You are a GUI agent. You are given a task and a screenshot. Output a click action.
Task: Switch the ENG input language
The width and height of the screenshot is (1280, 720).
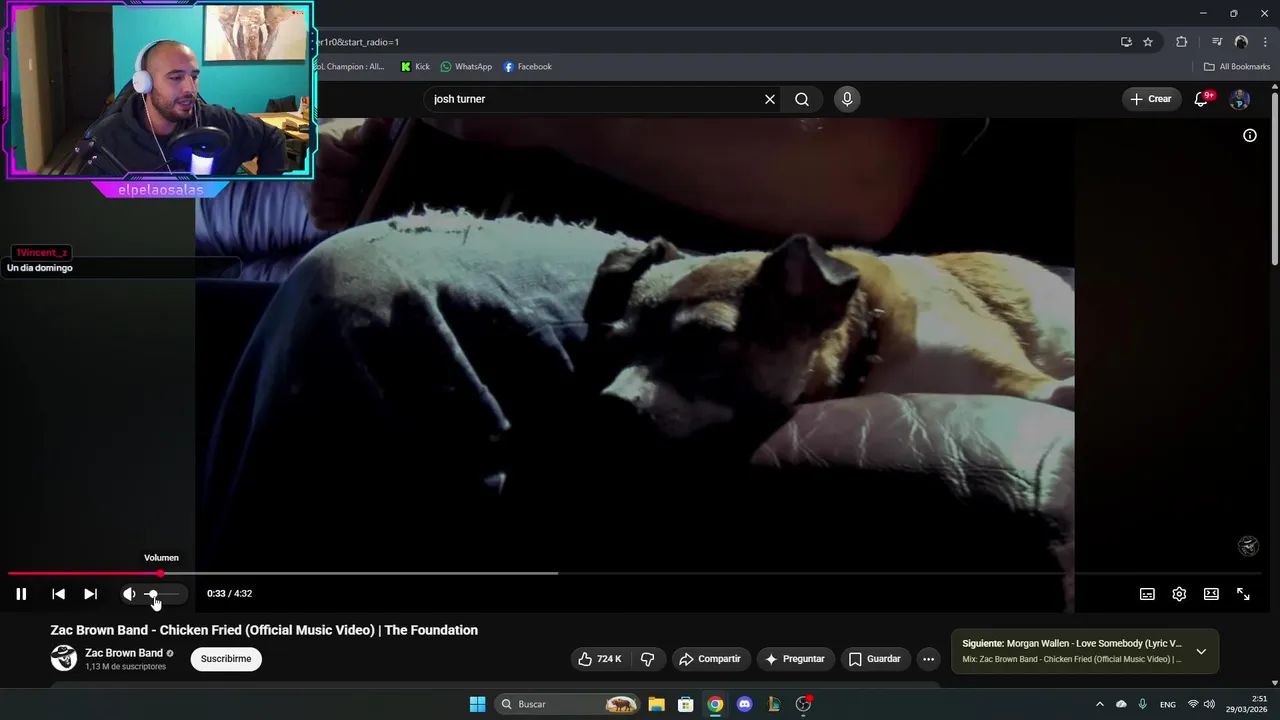[x=1167, y=704]
